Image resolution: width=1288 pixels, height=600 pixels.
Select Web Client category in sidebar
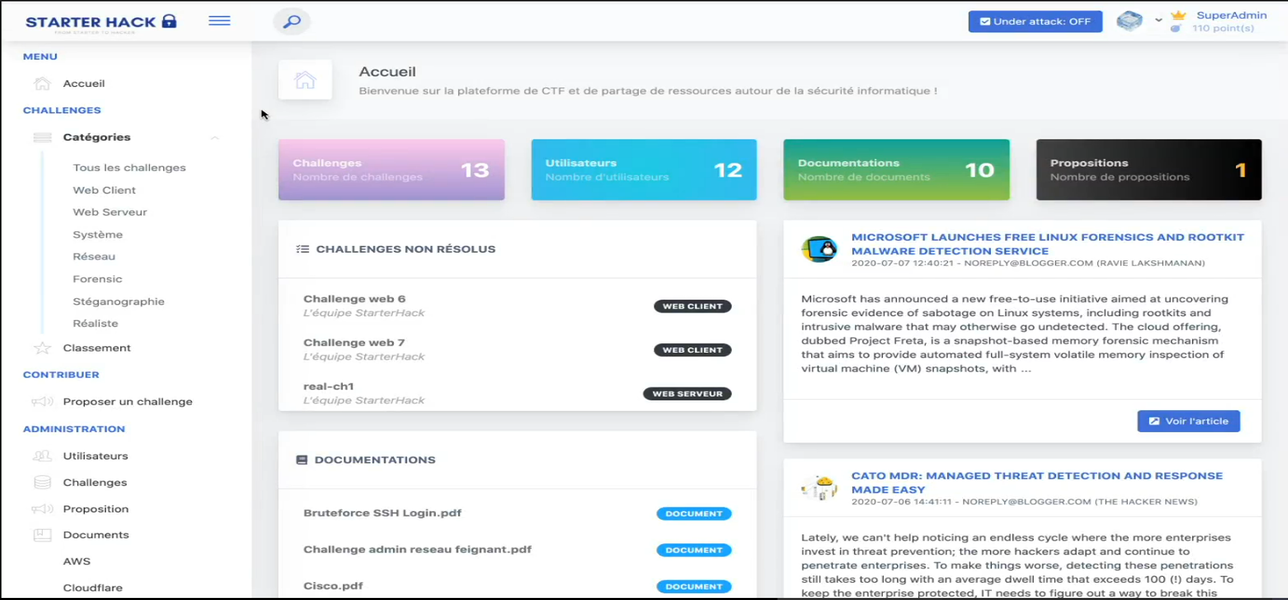(104, 190)
